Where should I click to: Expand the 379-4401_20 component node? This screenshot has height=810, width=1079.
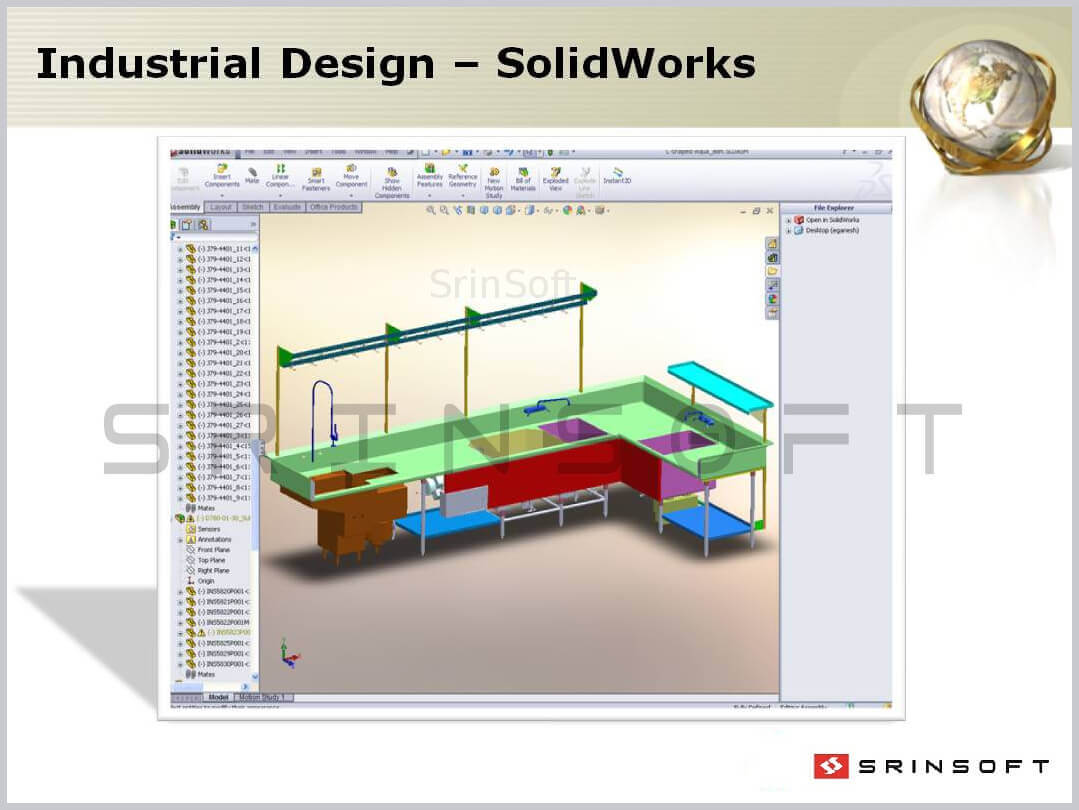[180, 353]
